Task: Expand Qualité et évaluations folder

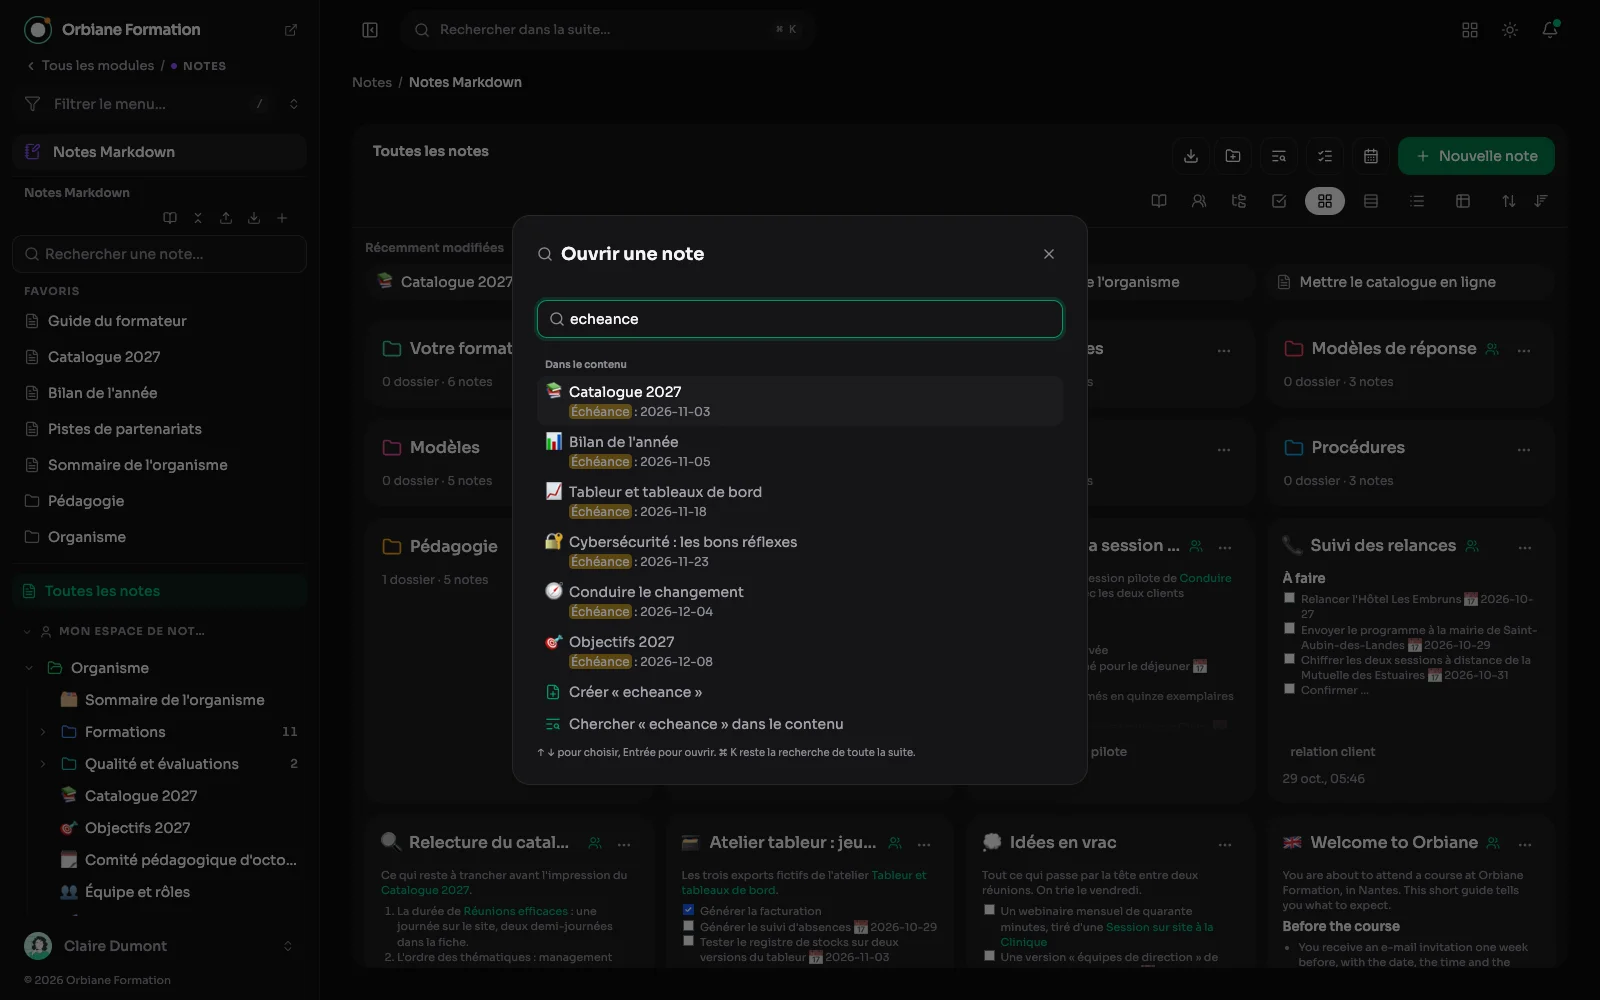Action: tap(43, 764)
